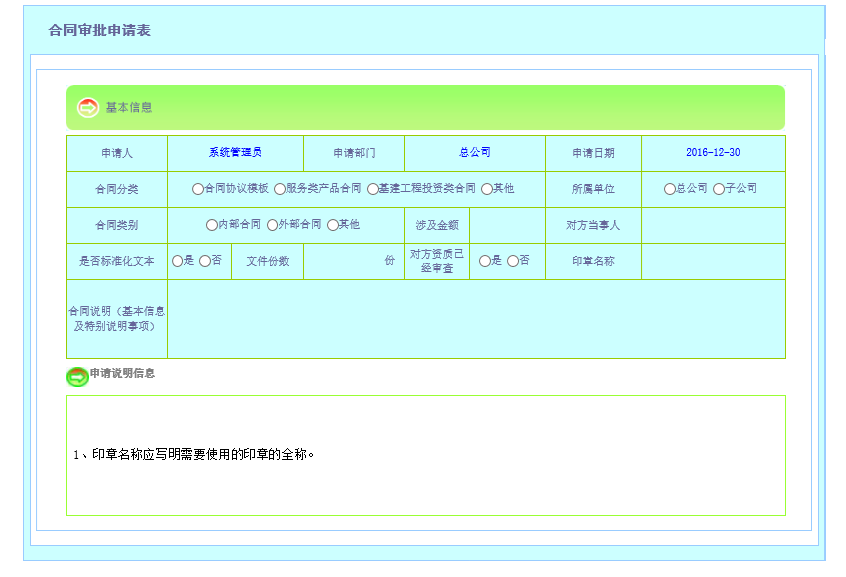Pick 子公司 for 所属单位
The height and width of the screenshot is (577, 846).
(x=719, y=189)
